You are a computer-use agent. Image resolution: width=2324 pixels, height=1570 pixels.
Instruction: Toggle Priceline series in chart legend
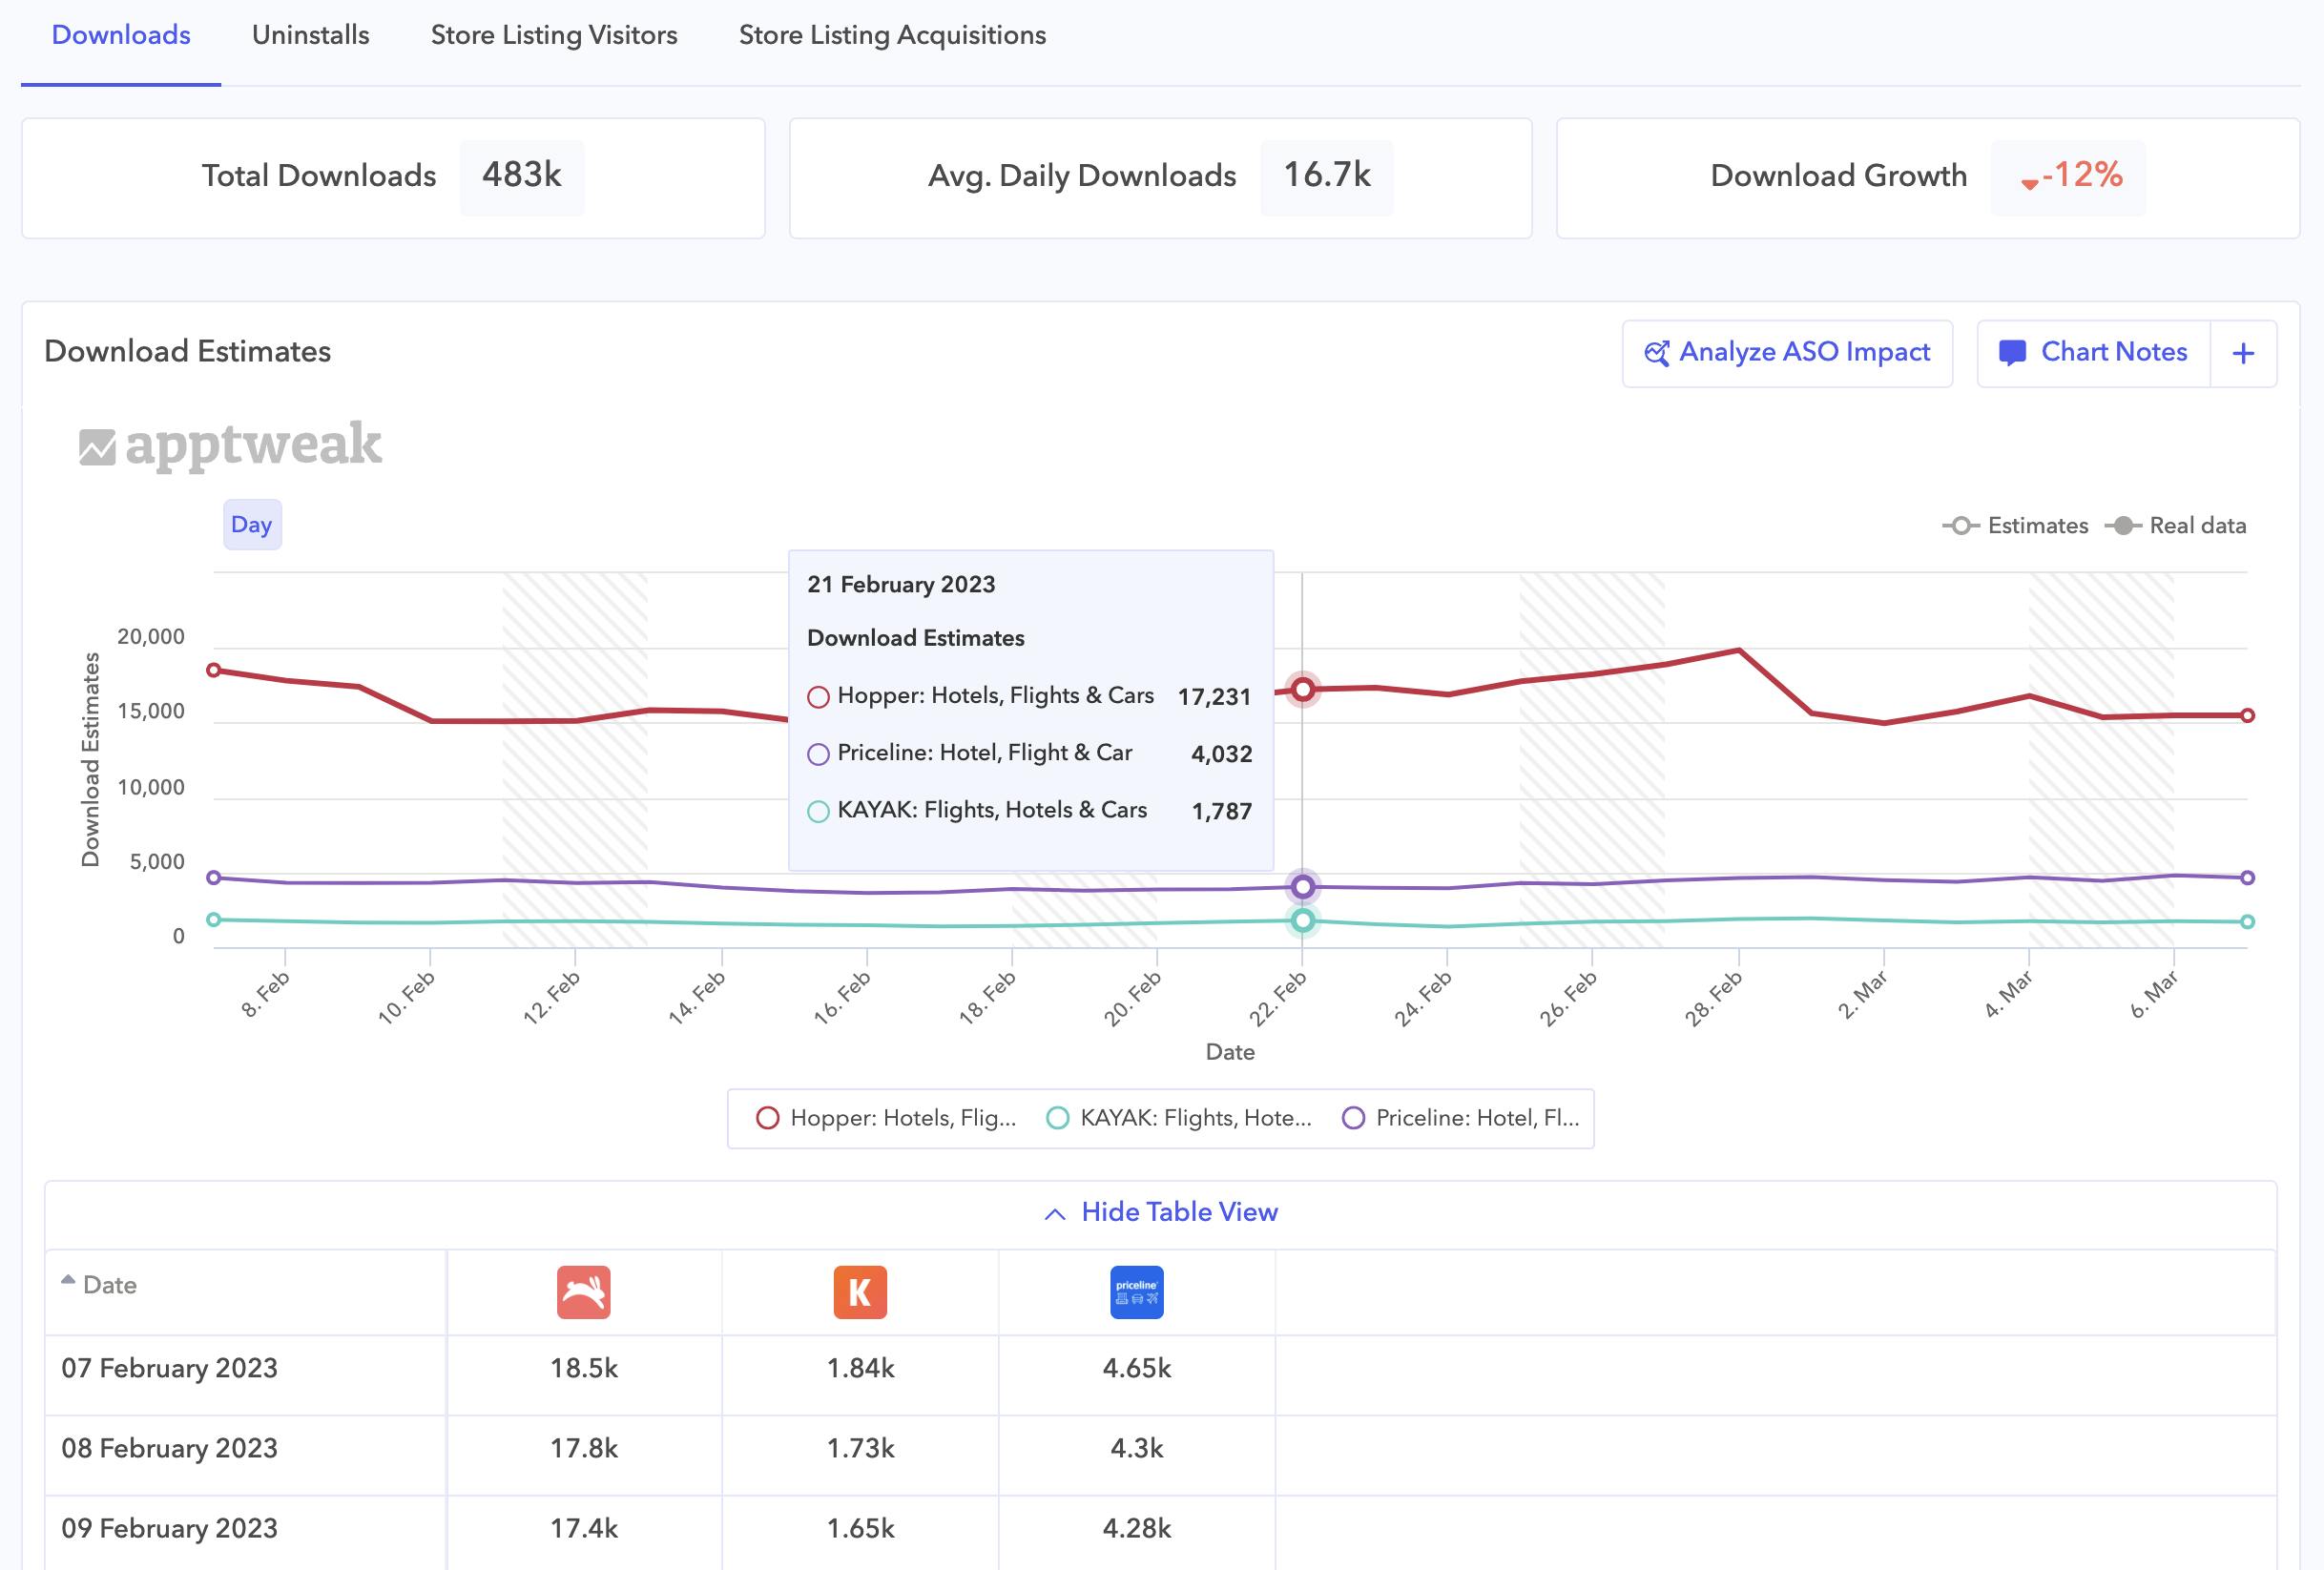1465,1118
